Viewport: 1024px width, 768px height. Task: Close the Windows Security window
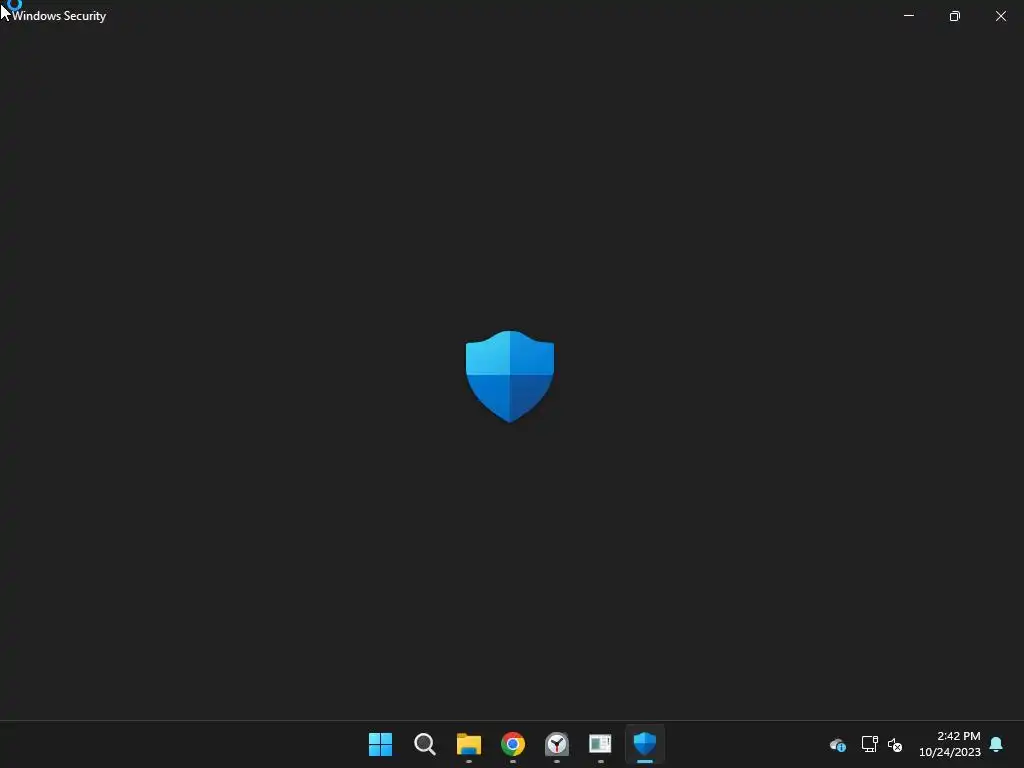[x=1000, y=16]
